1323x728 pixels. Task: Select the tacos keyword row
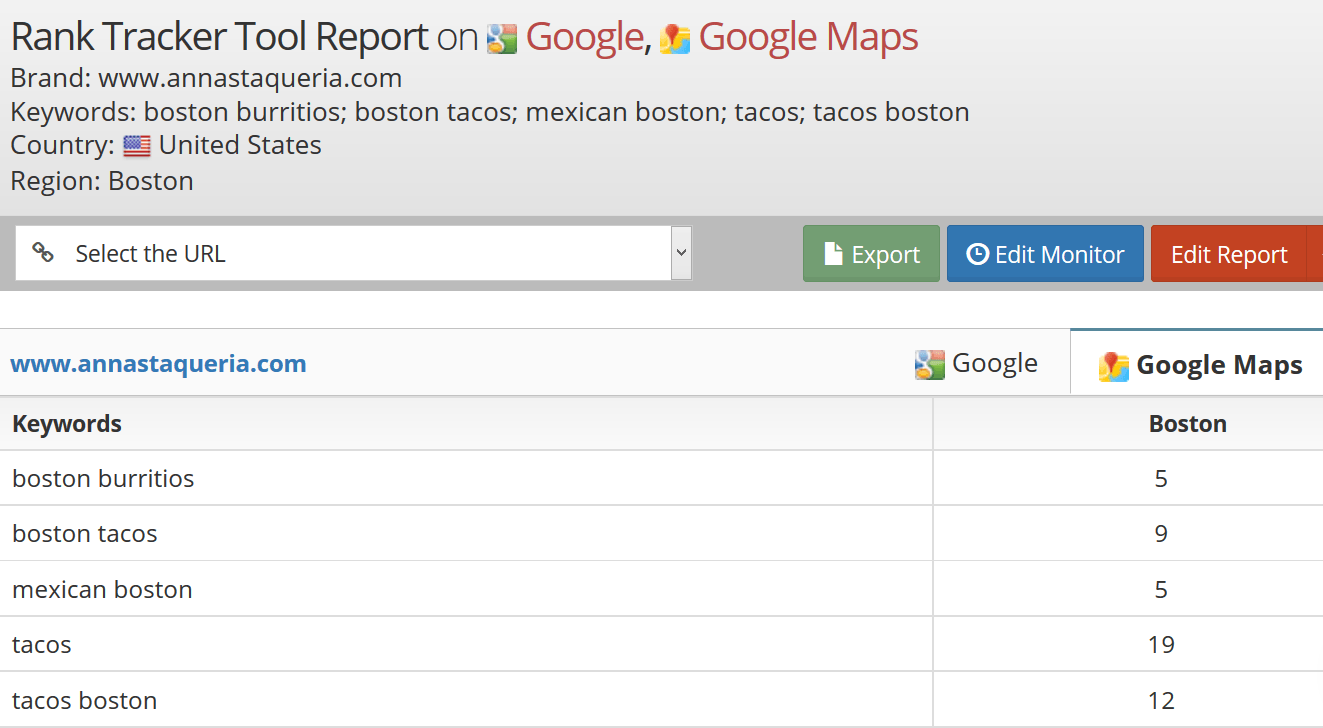661,644
